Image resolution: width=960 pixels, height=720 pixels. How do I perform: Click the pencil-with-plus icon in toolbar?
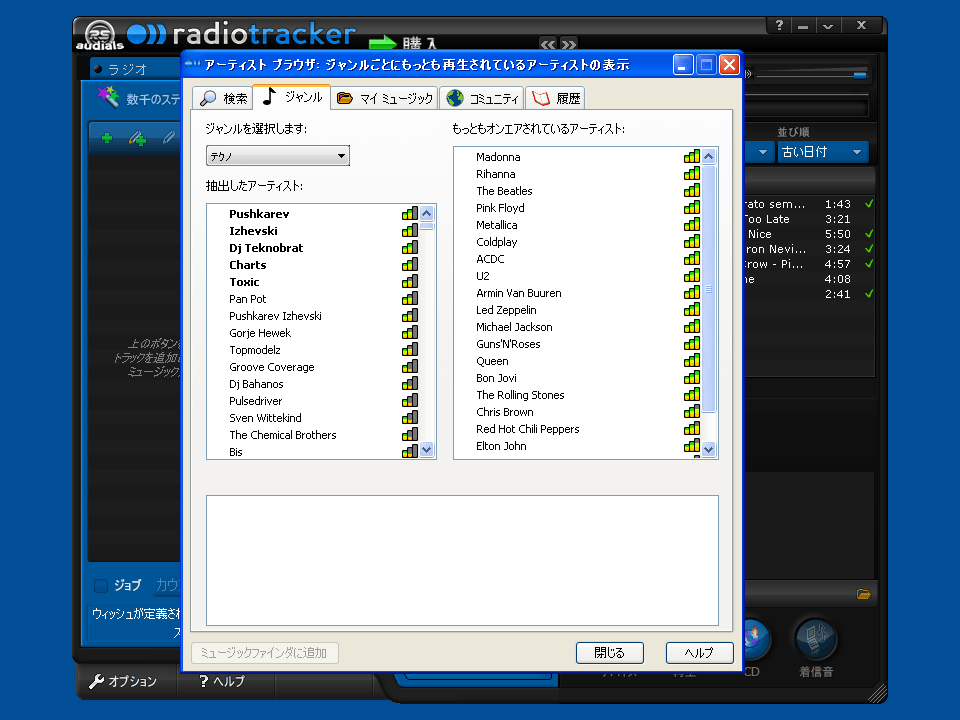[x=137, y=138]
